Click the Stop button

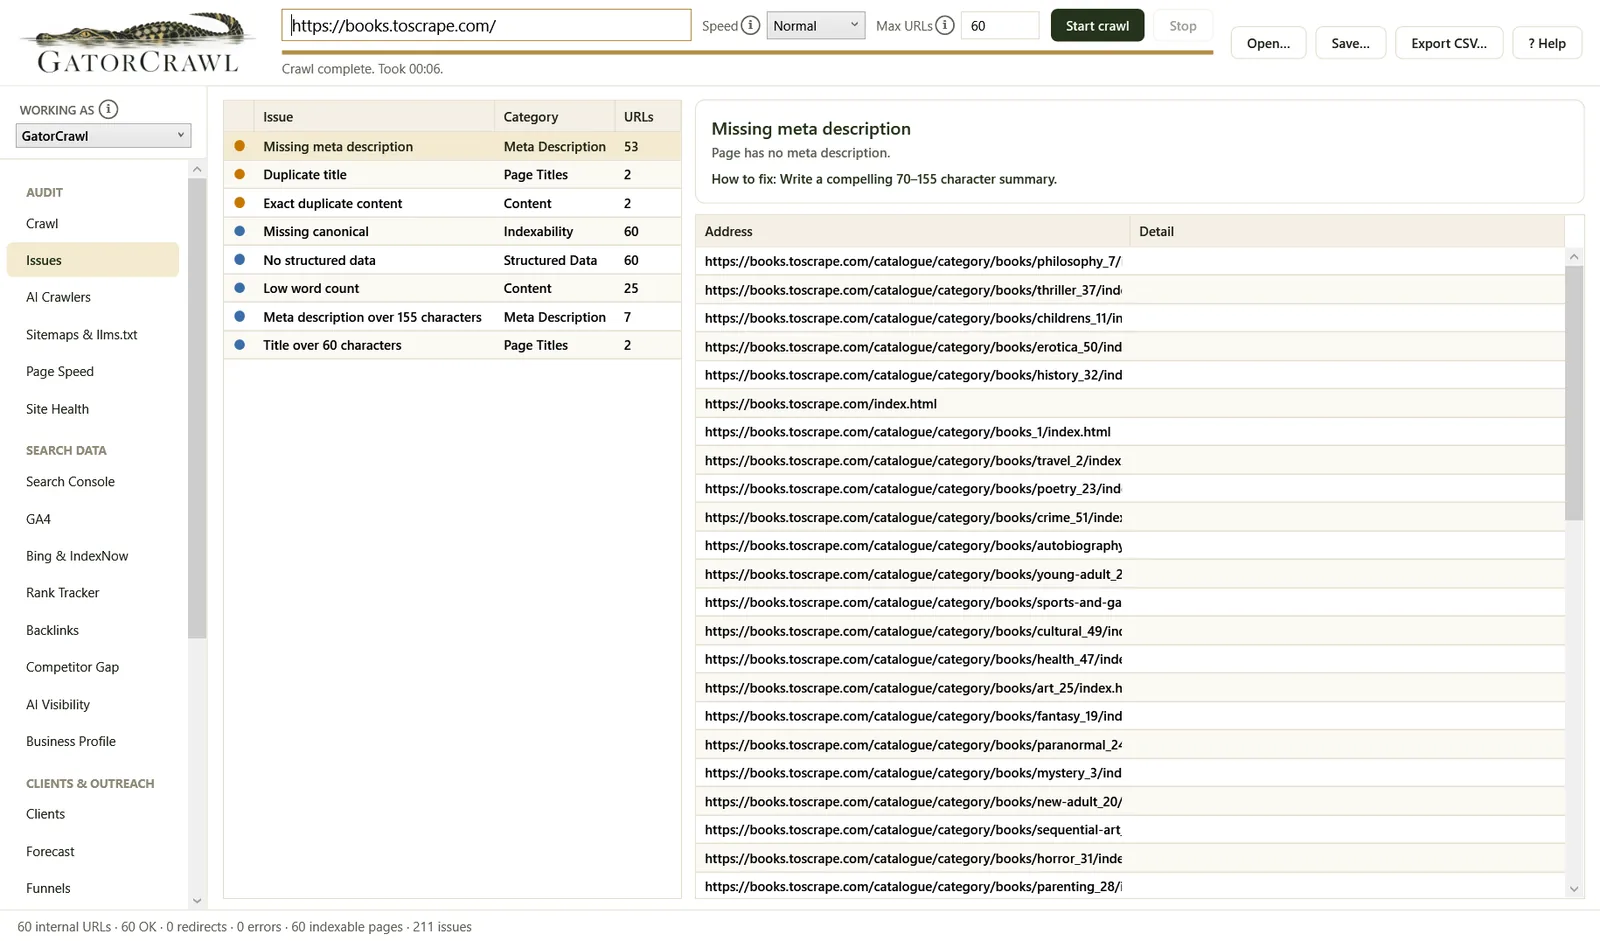[1183, 25]
